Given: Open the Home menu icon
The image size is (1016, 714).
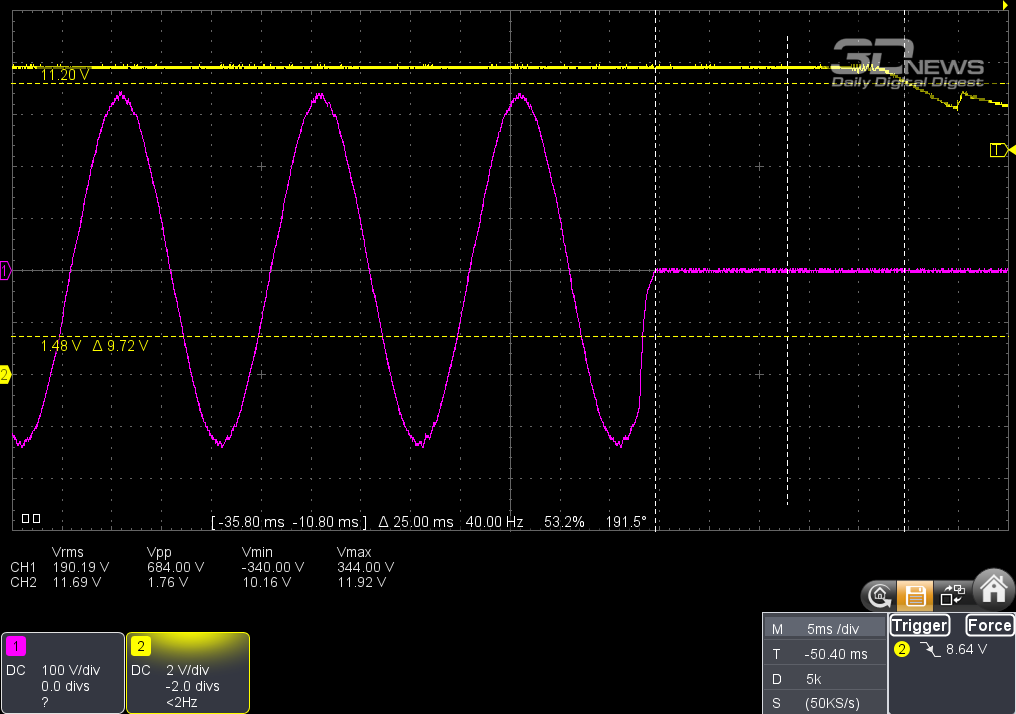Looking at the screenshot, I should (x=993, y=590).
